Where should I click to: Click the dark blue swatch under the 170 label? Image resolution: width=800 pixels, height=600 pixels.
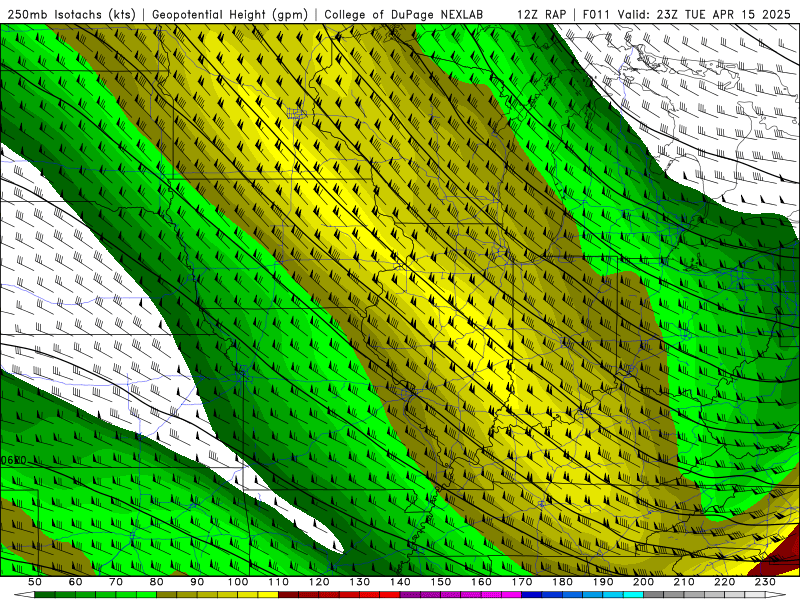pyautogui.click(x=532, y=595)
